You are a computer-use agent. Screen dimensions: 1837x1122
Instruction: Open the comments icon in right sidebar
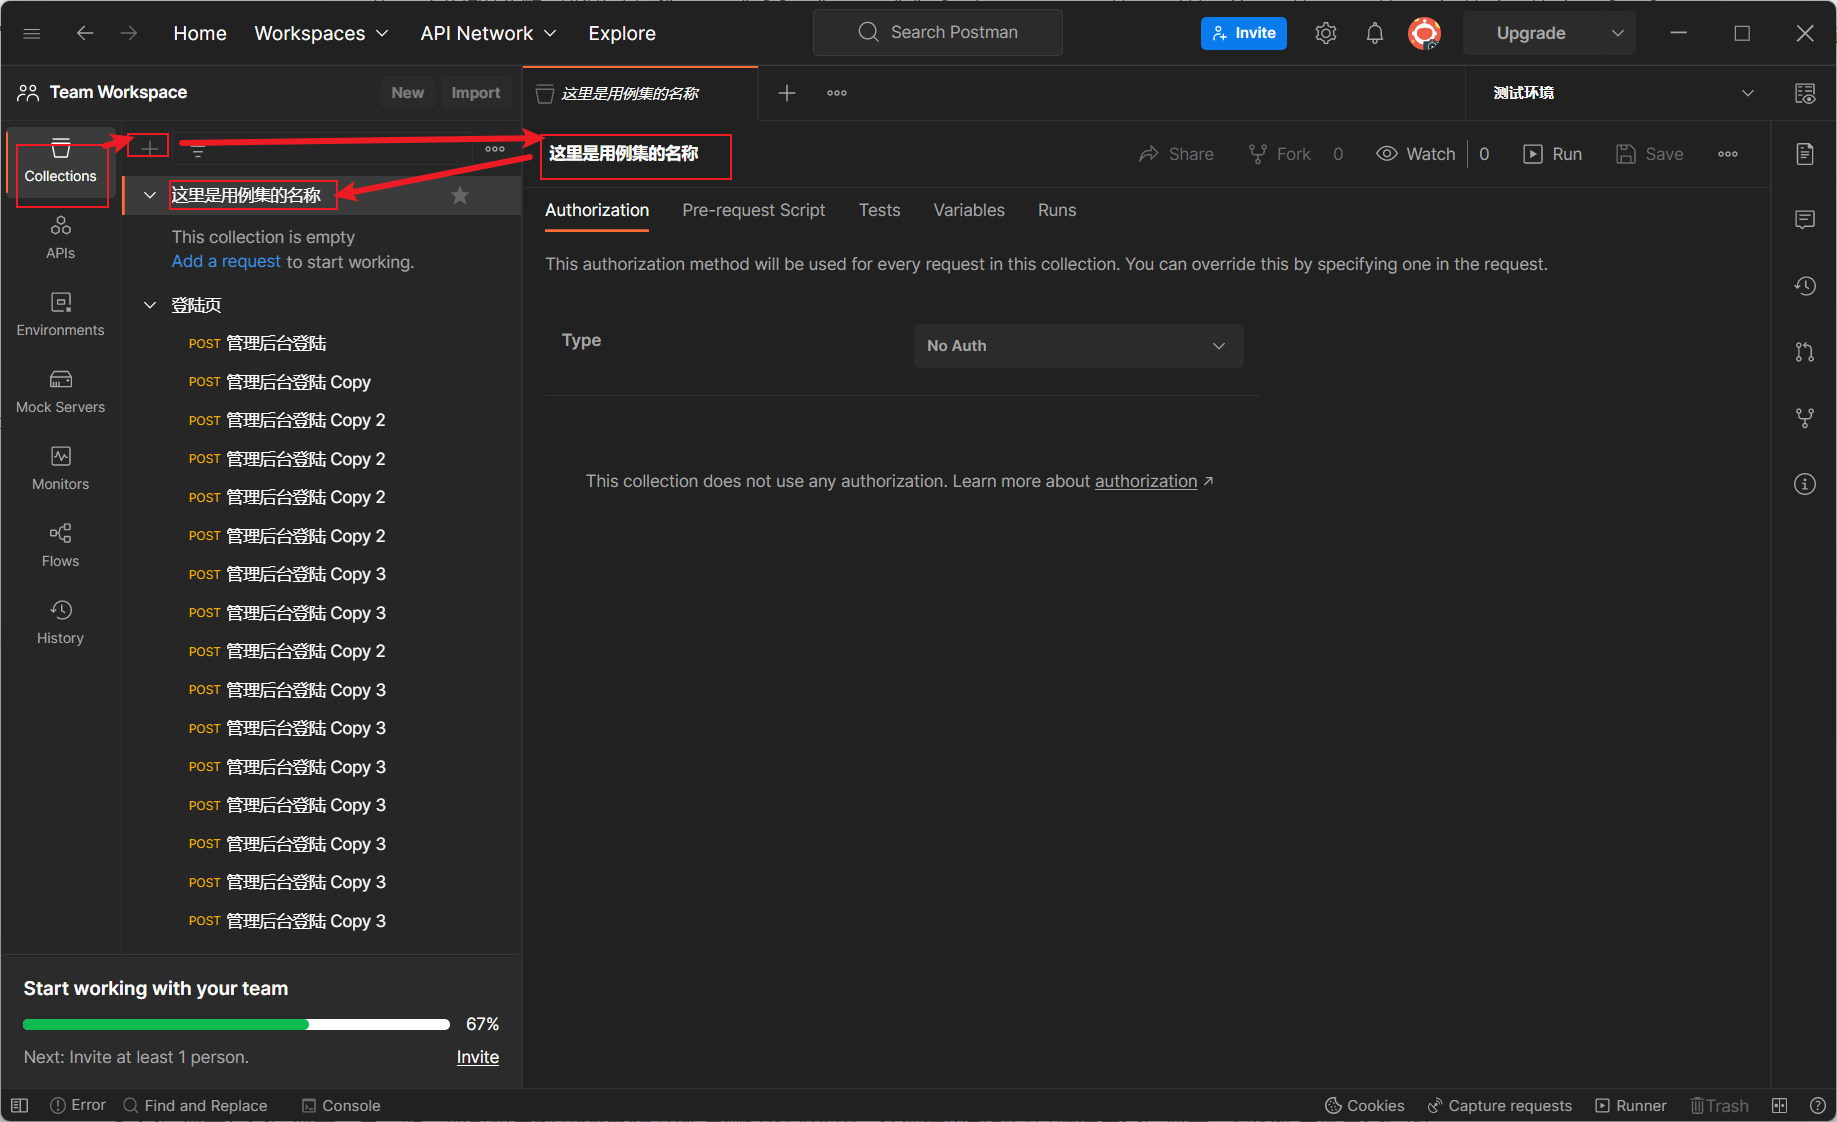[x=1804, y=220]
